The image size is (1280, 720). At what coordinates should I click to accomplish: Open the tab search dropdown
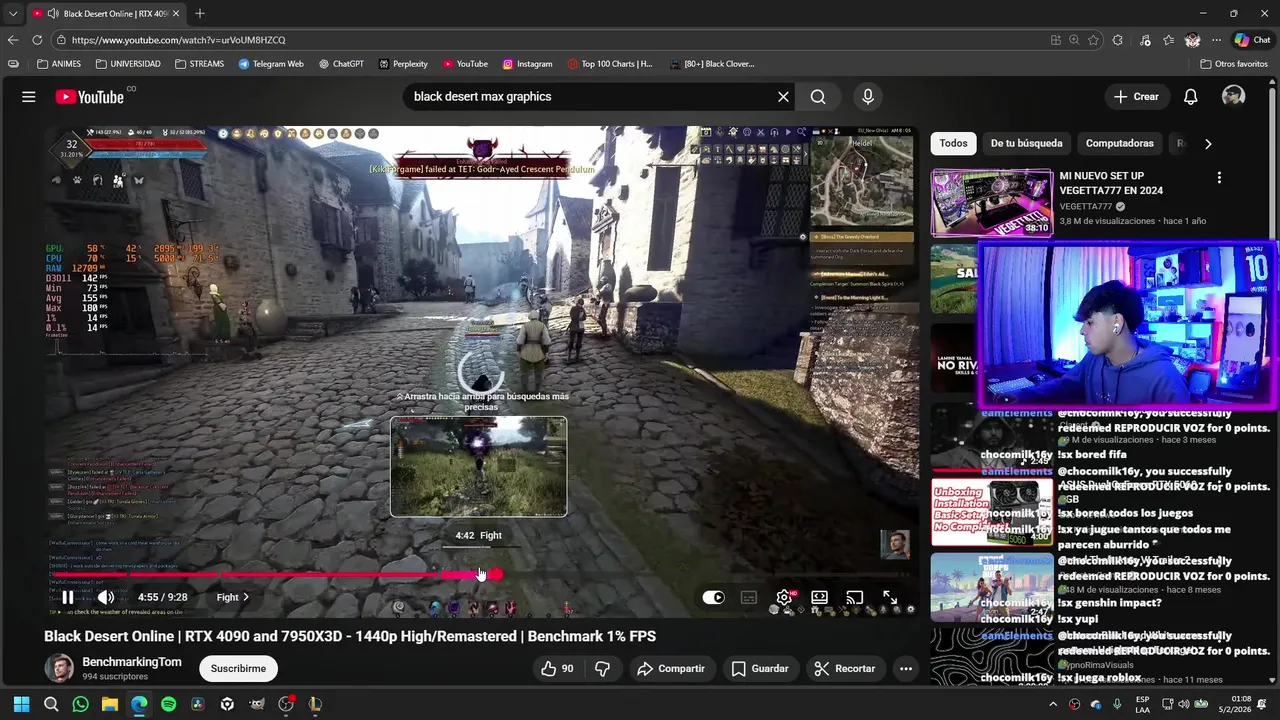tap(12, 14)
